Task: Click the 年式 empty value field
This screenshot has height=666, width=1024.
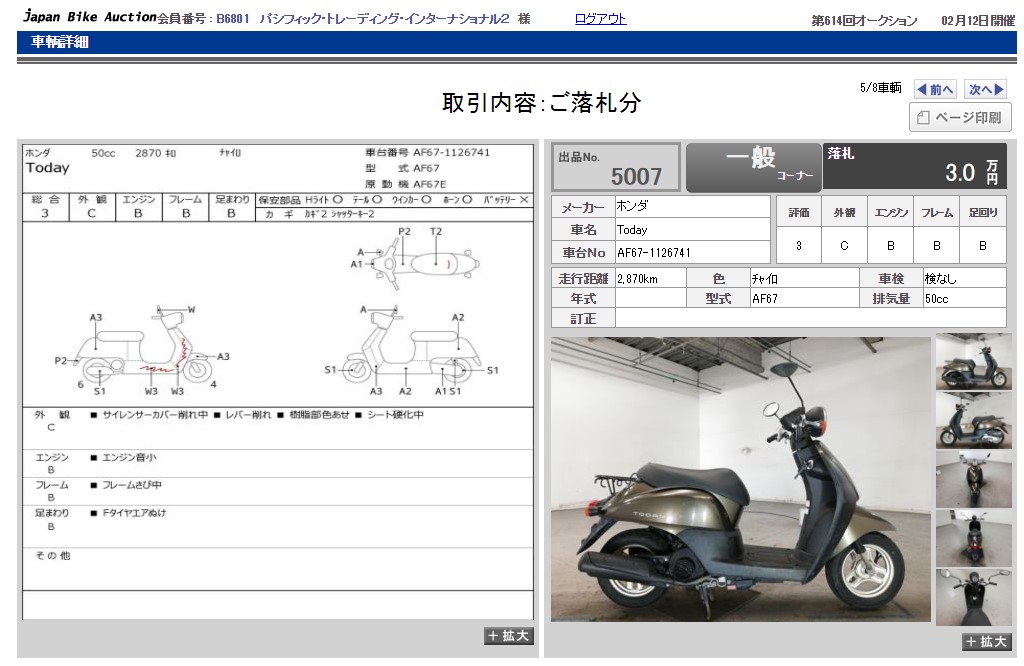Action: coord(650,298)
